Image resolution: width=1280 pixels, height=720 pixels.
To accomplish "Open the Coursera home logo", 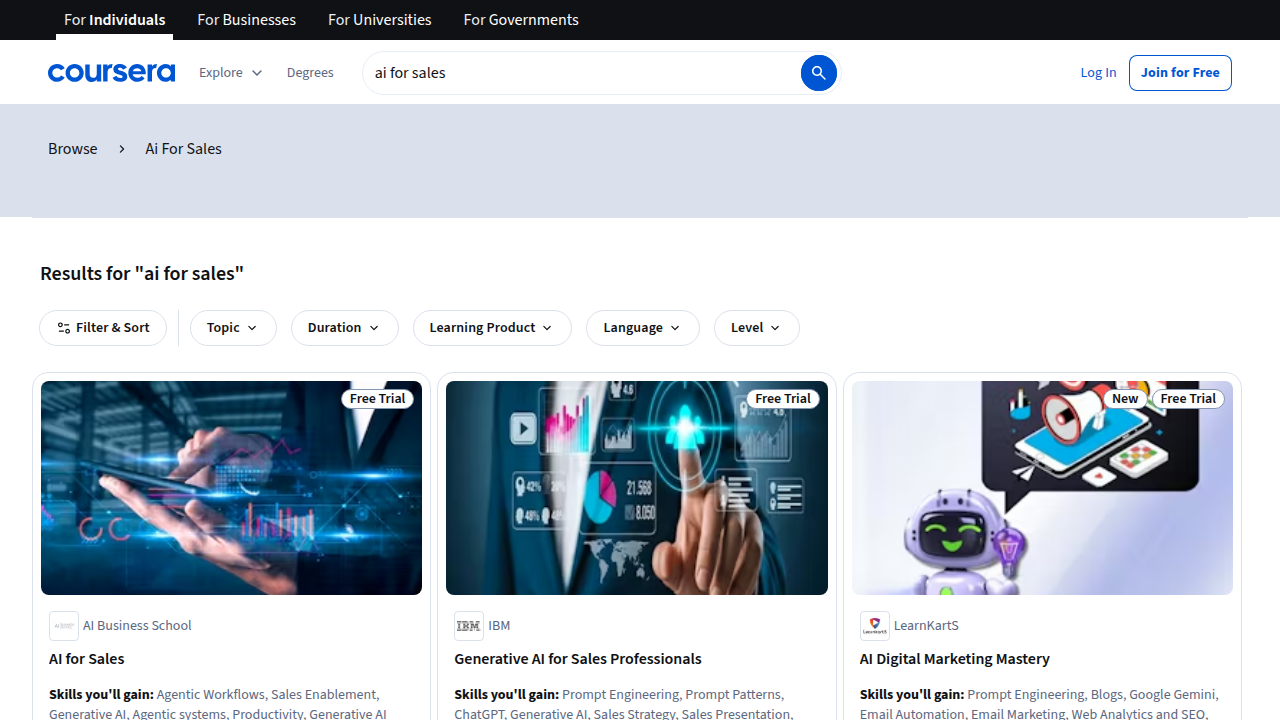I will coord(111,73).
